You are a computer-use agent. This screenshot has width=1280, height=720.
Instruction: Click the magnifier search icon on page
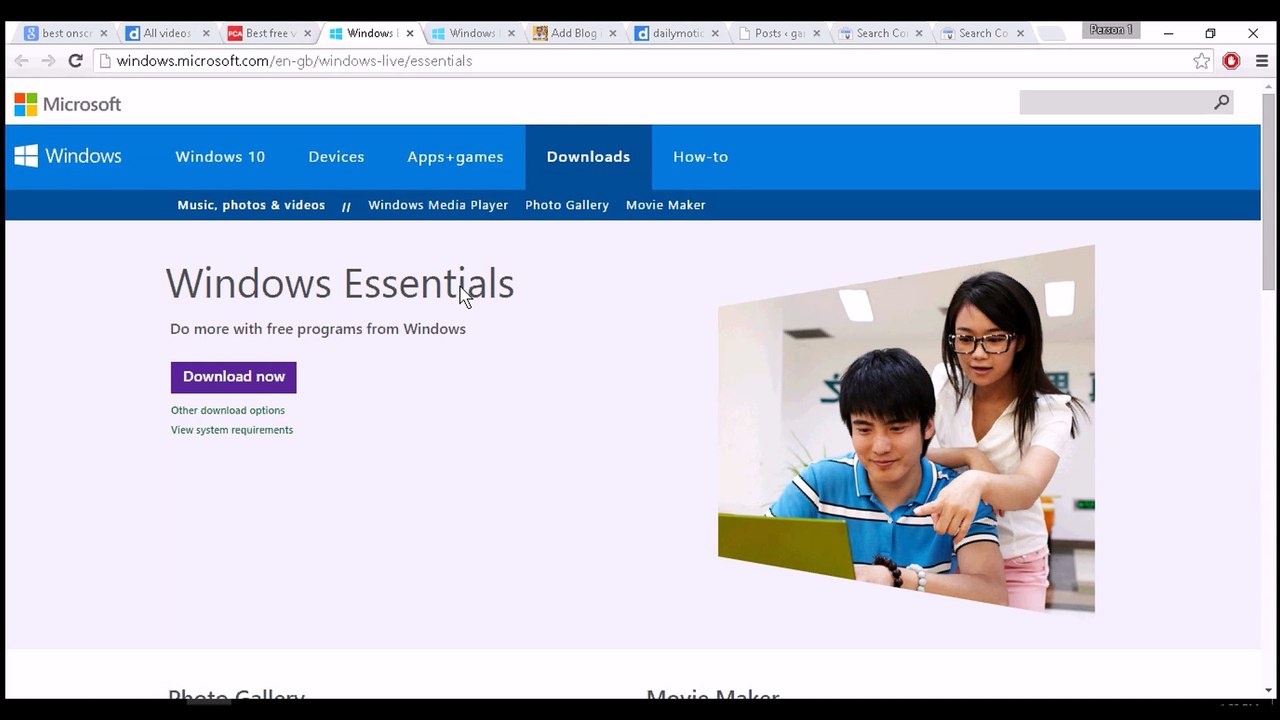1221,102
